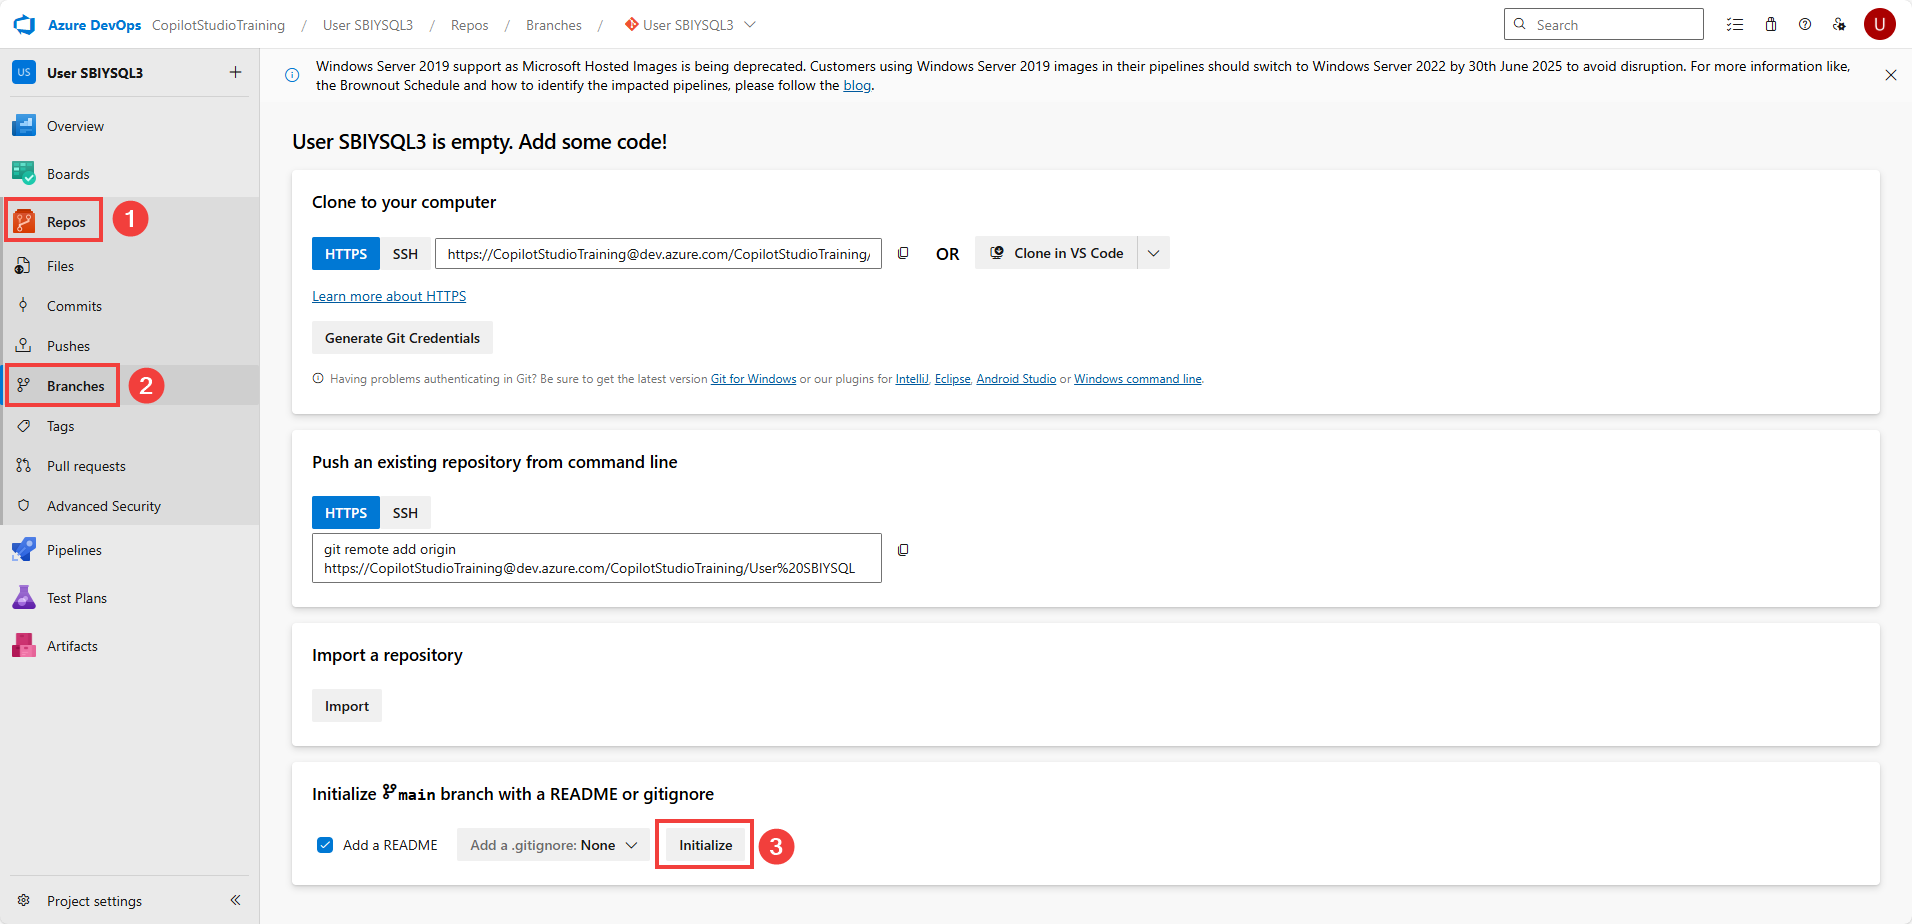Open the Pipelines section in sidebar
This screenshot has height=924, width=1912.
[x=74, y=550]
